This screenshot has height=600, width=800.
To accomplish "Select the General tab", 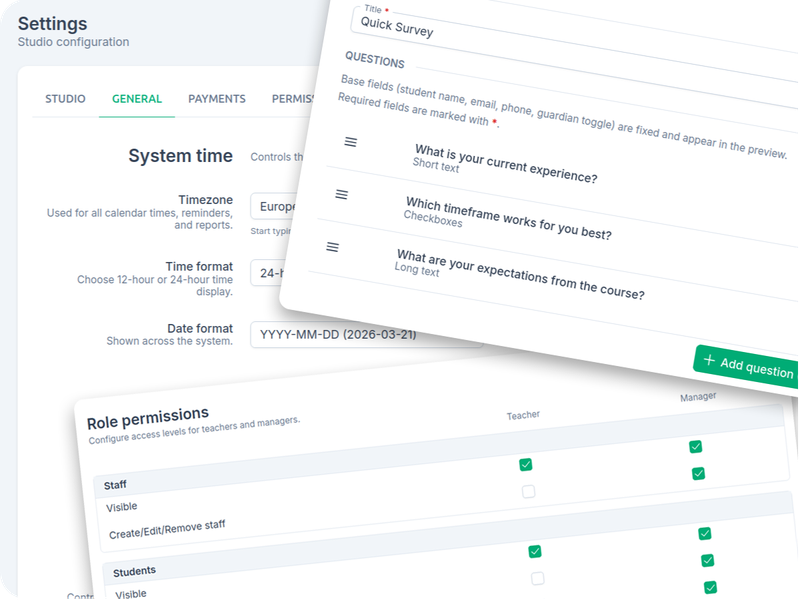I will 137,99.
